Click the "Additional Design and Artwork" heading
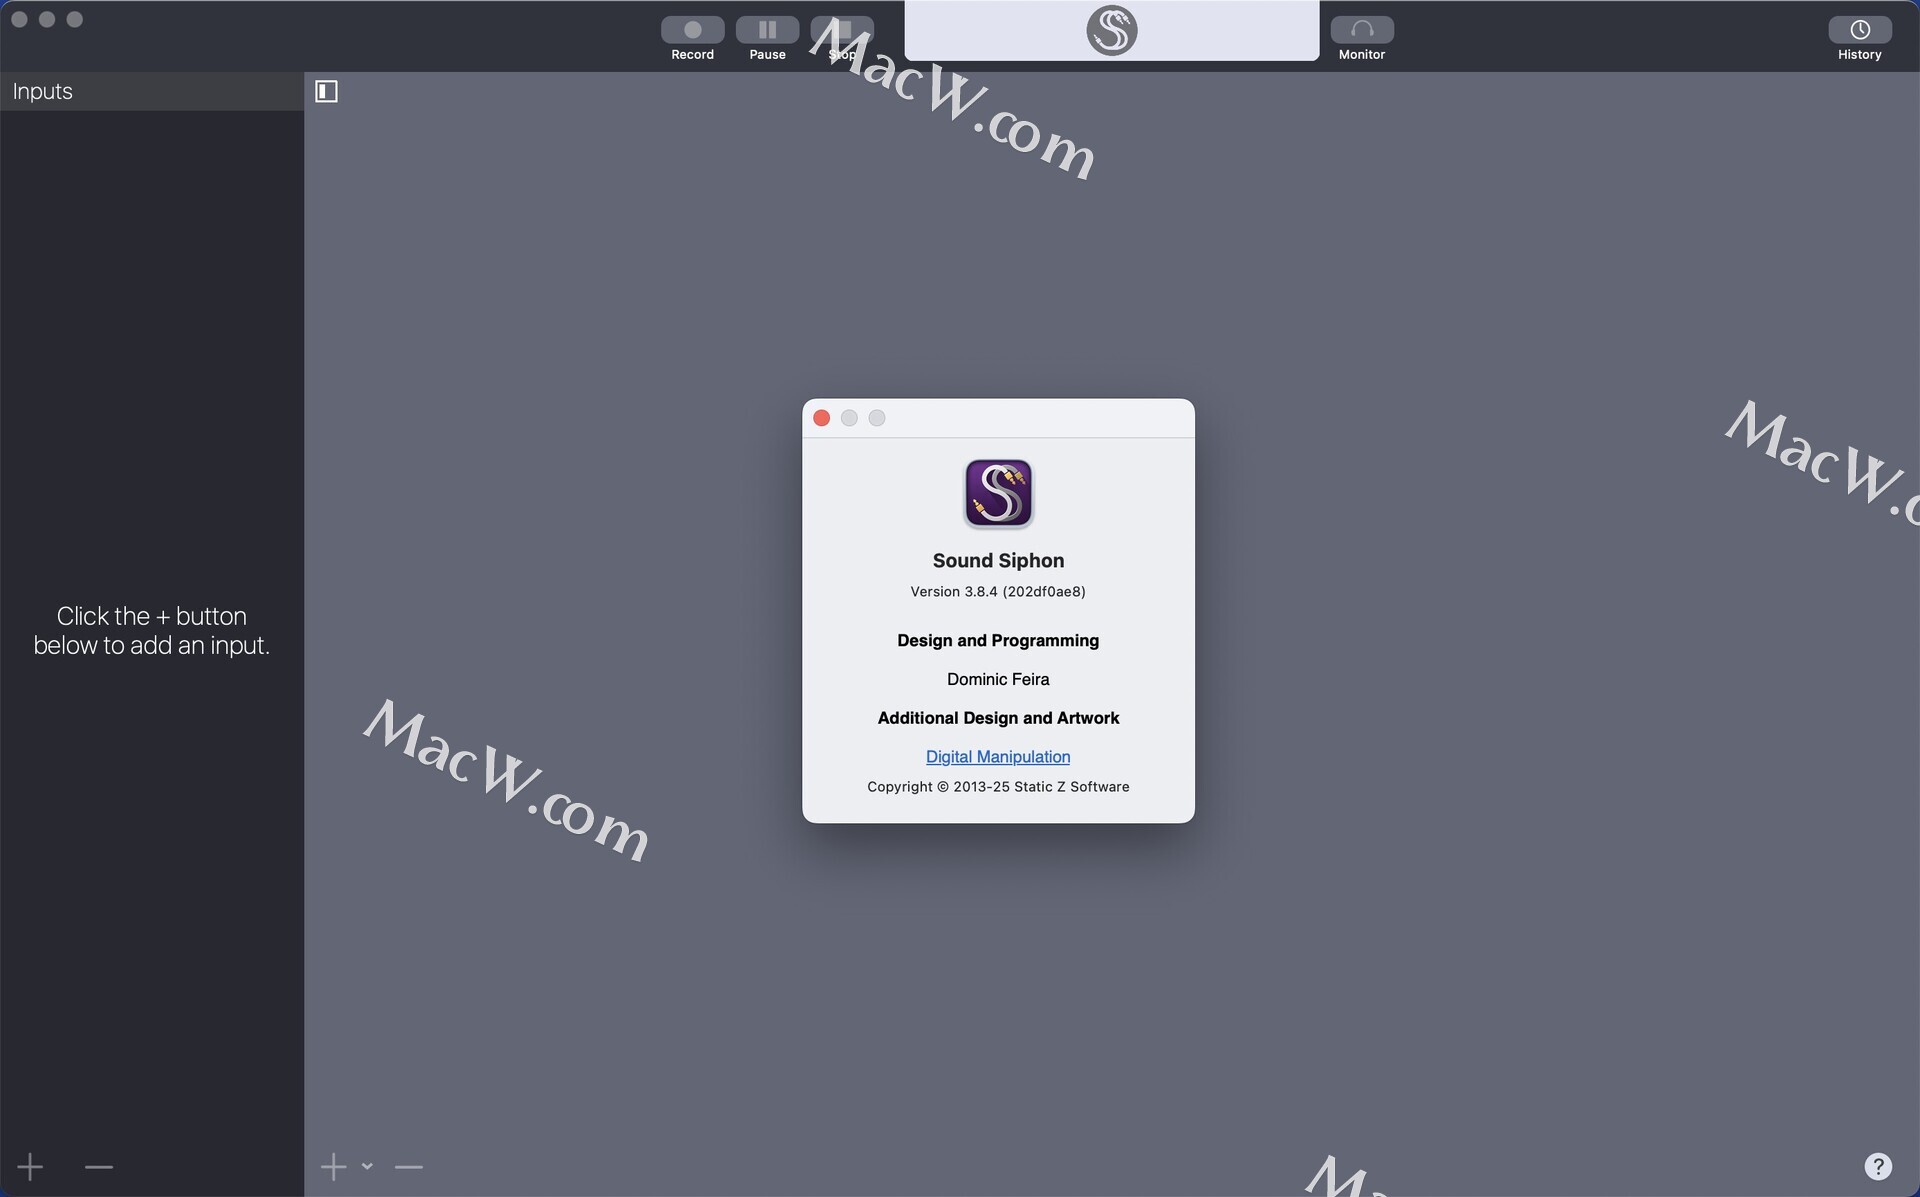The height and width of the screenshot is (1197, 1920). coord(998,718)
